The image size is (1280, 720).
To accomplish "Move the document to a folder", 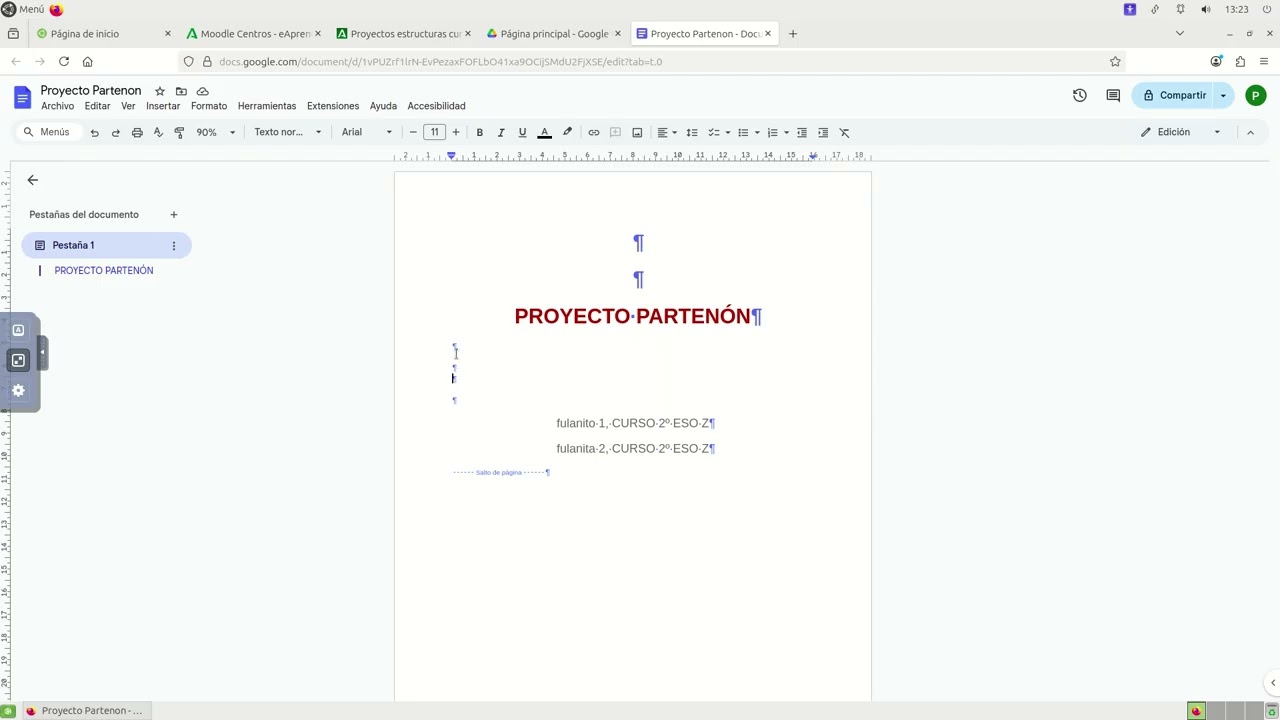I will tap(181, 91).
